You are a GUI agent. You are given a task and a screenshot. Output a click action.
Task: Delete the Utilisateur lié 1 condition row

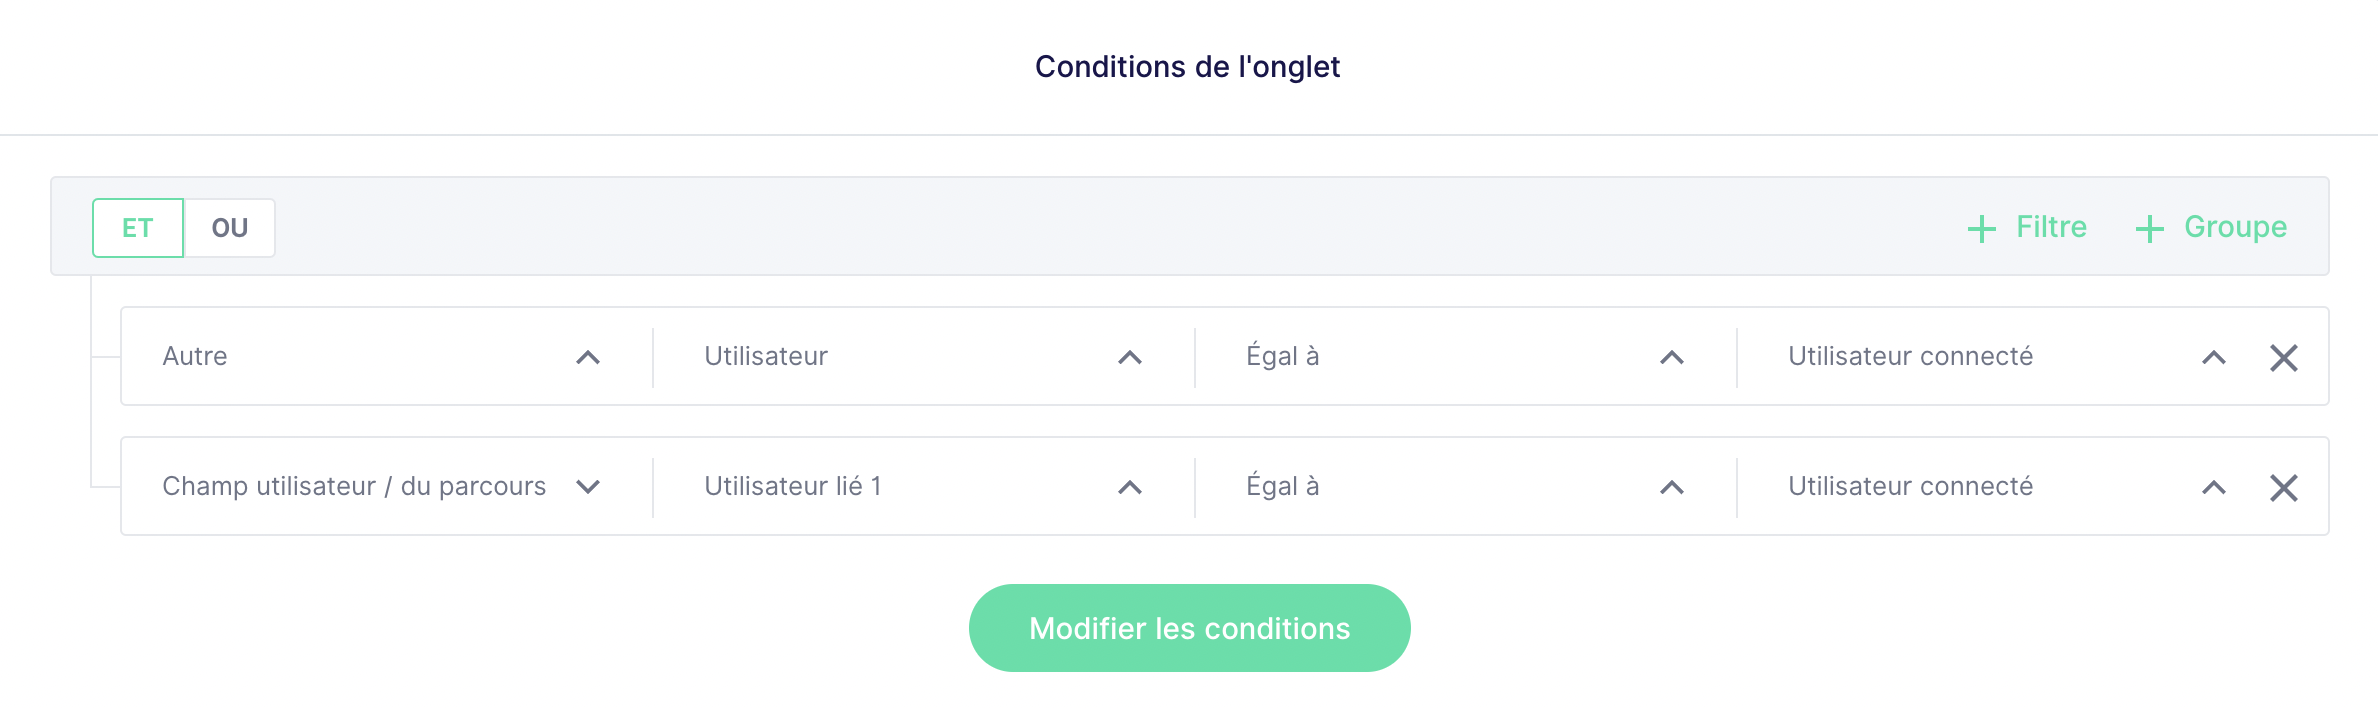[x=2284, y=487]
